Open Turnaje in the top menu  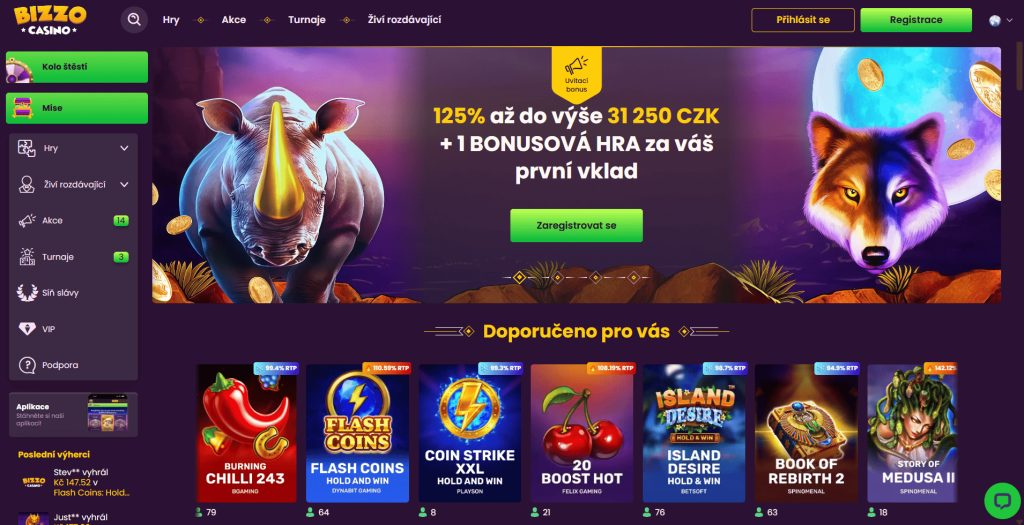coord(307,20)
